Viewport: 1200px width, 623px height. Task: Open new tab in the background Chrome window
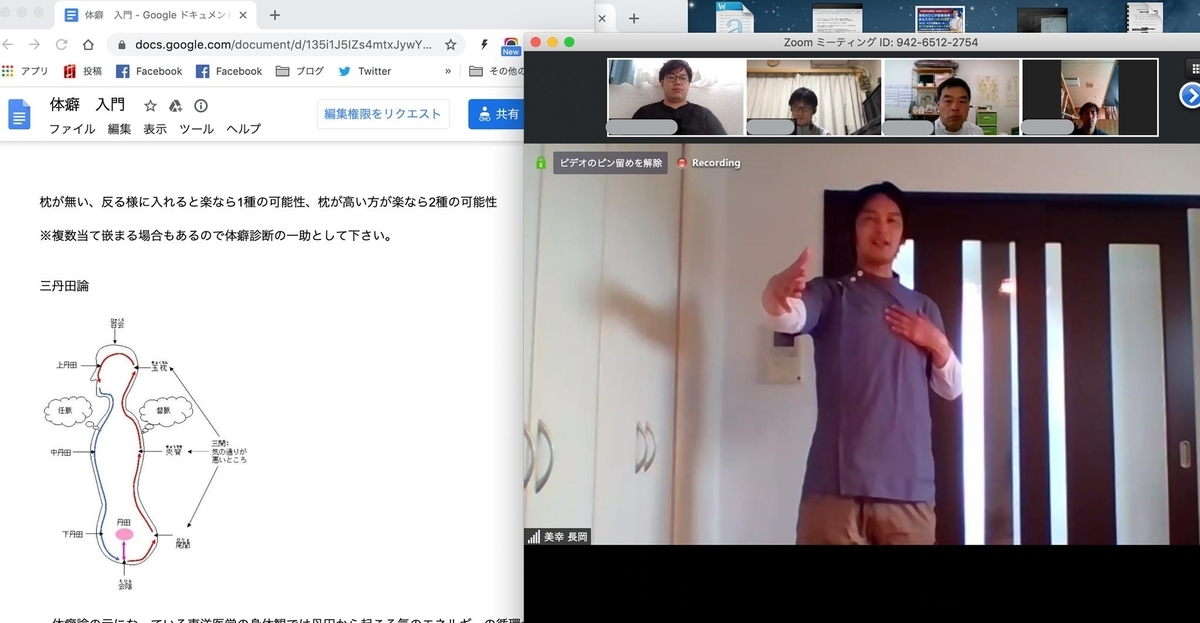tap(633, 18)
